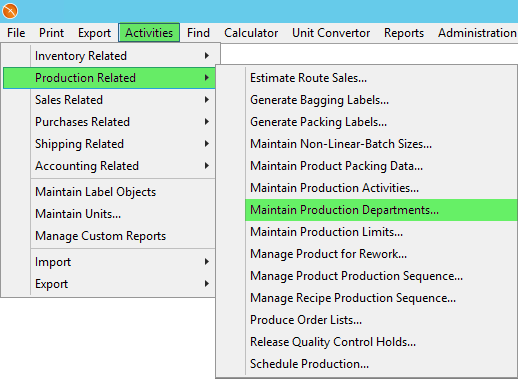Open the Print menu
Viewport: 518px width, 379px height.
tap(51, 33)
